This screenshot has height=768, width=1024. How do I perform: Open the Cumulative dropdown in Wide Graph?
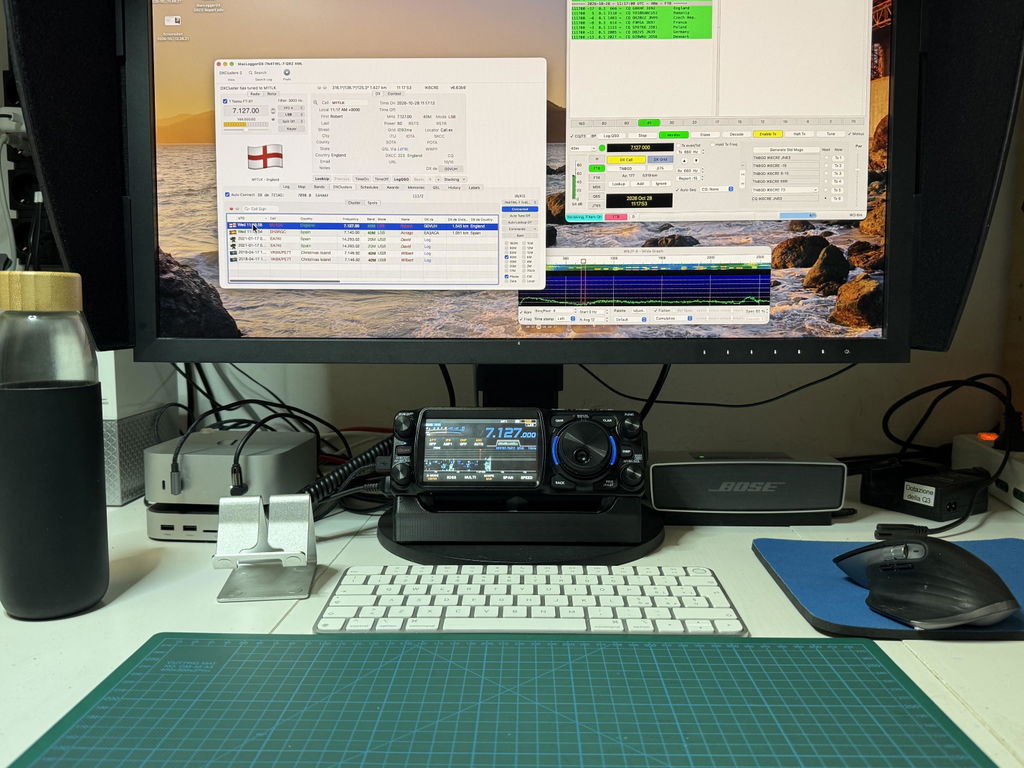pyautogui.click(x=673, y=318)
